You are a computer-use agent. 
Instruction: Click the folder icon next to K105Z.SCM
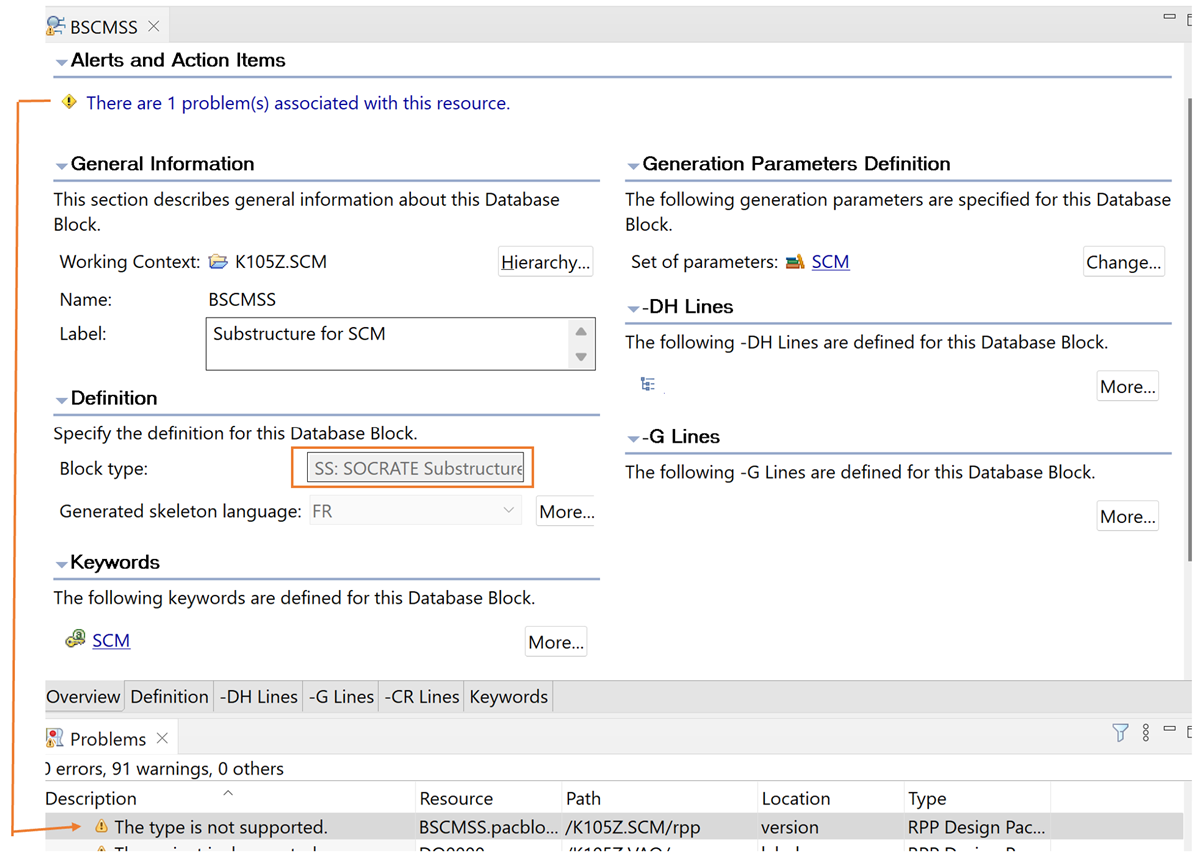pyautogui.click(x=219, y=261)
